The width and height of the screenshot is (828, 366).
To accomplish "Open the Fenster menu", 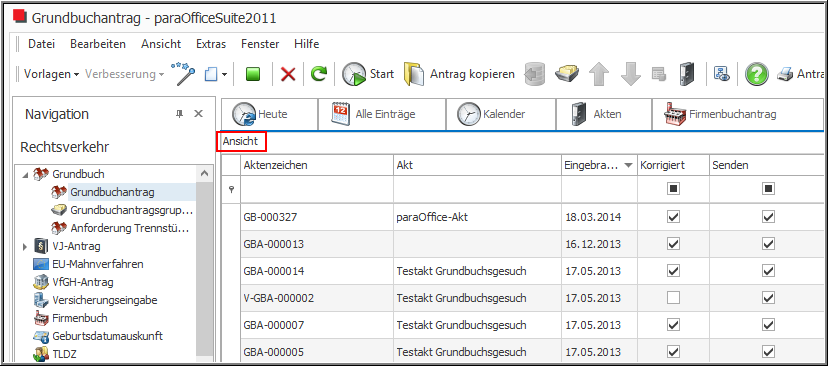I will 260,44.
